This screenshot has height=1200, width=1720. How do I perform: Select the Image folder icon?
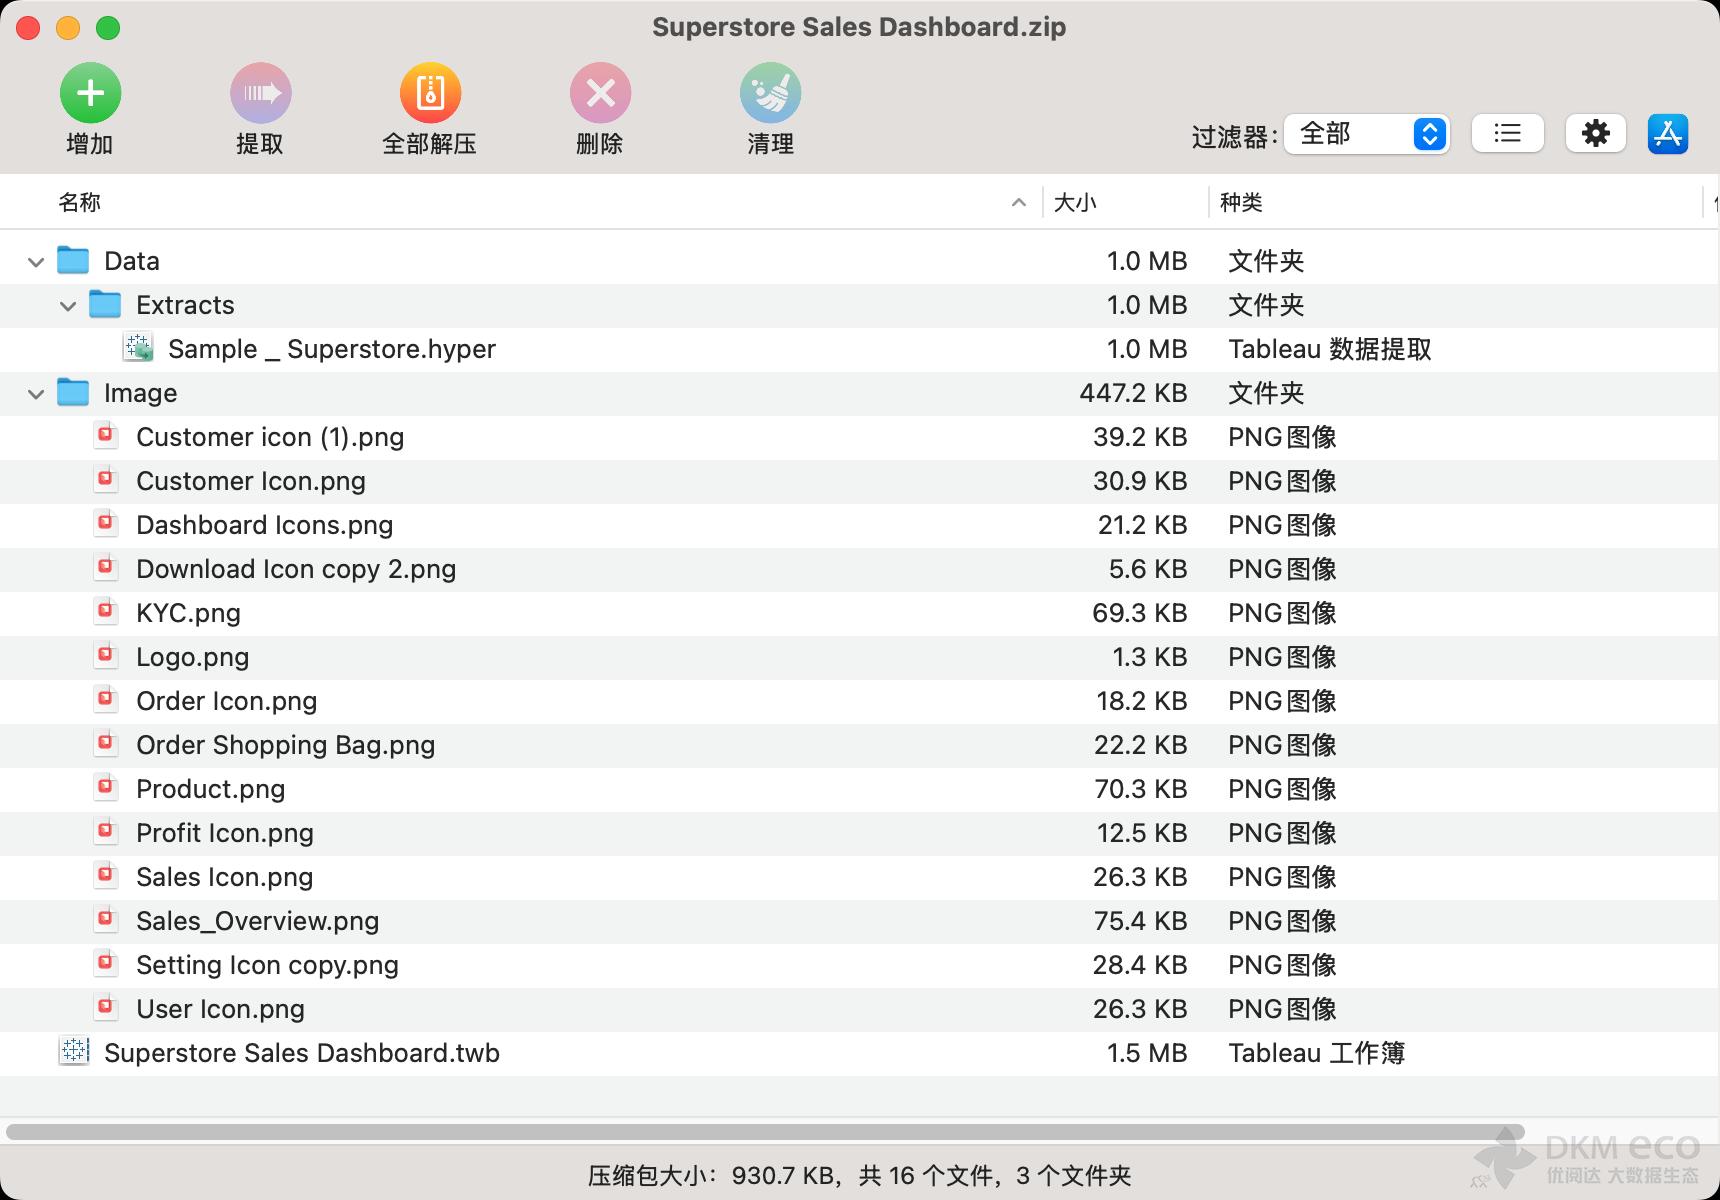pyautogui.click(x=73, y=392)
